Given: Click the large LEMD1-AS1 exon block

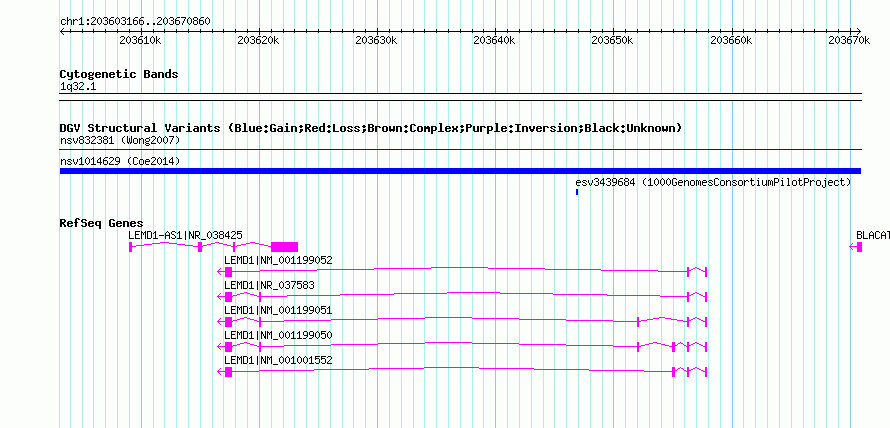Looking at the screenshot, I should (284, 247).
